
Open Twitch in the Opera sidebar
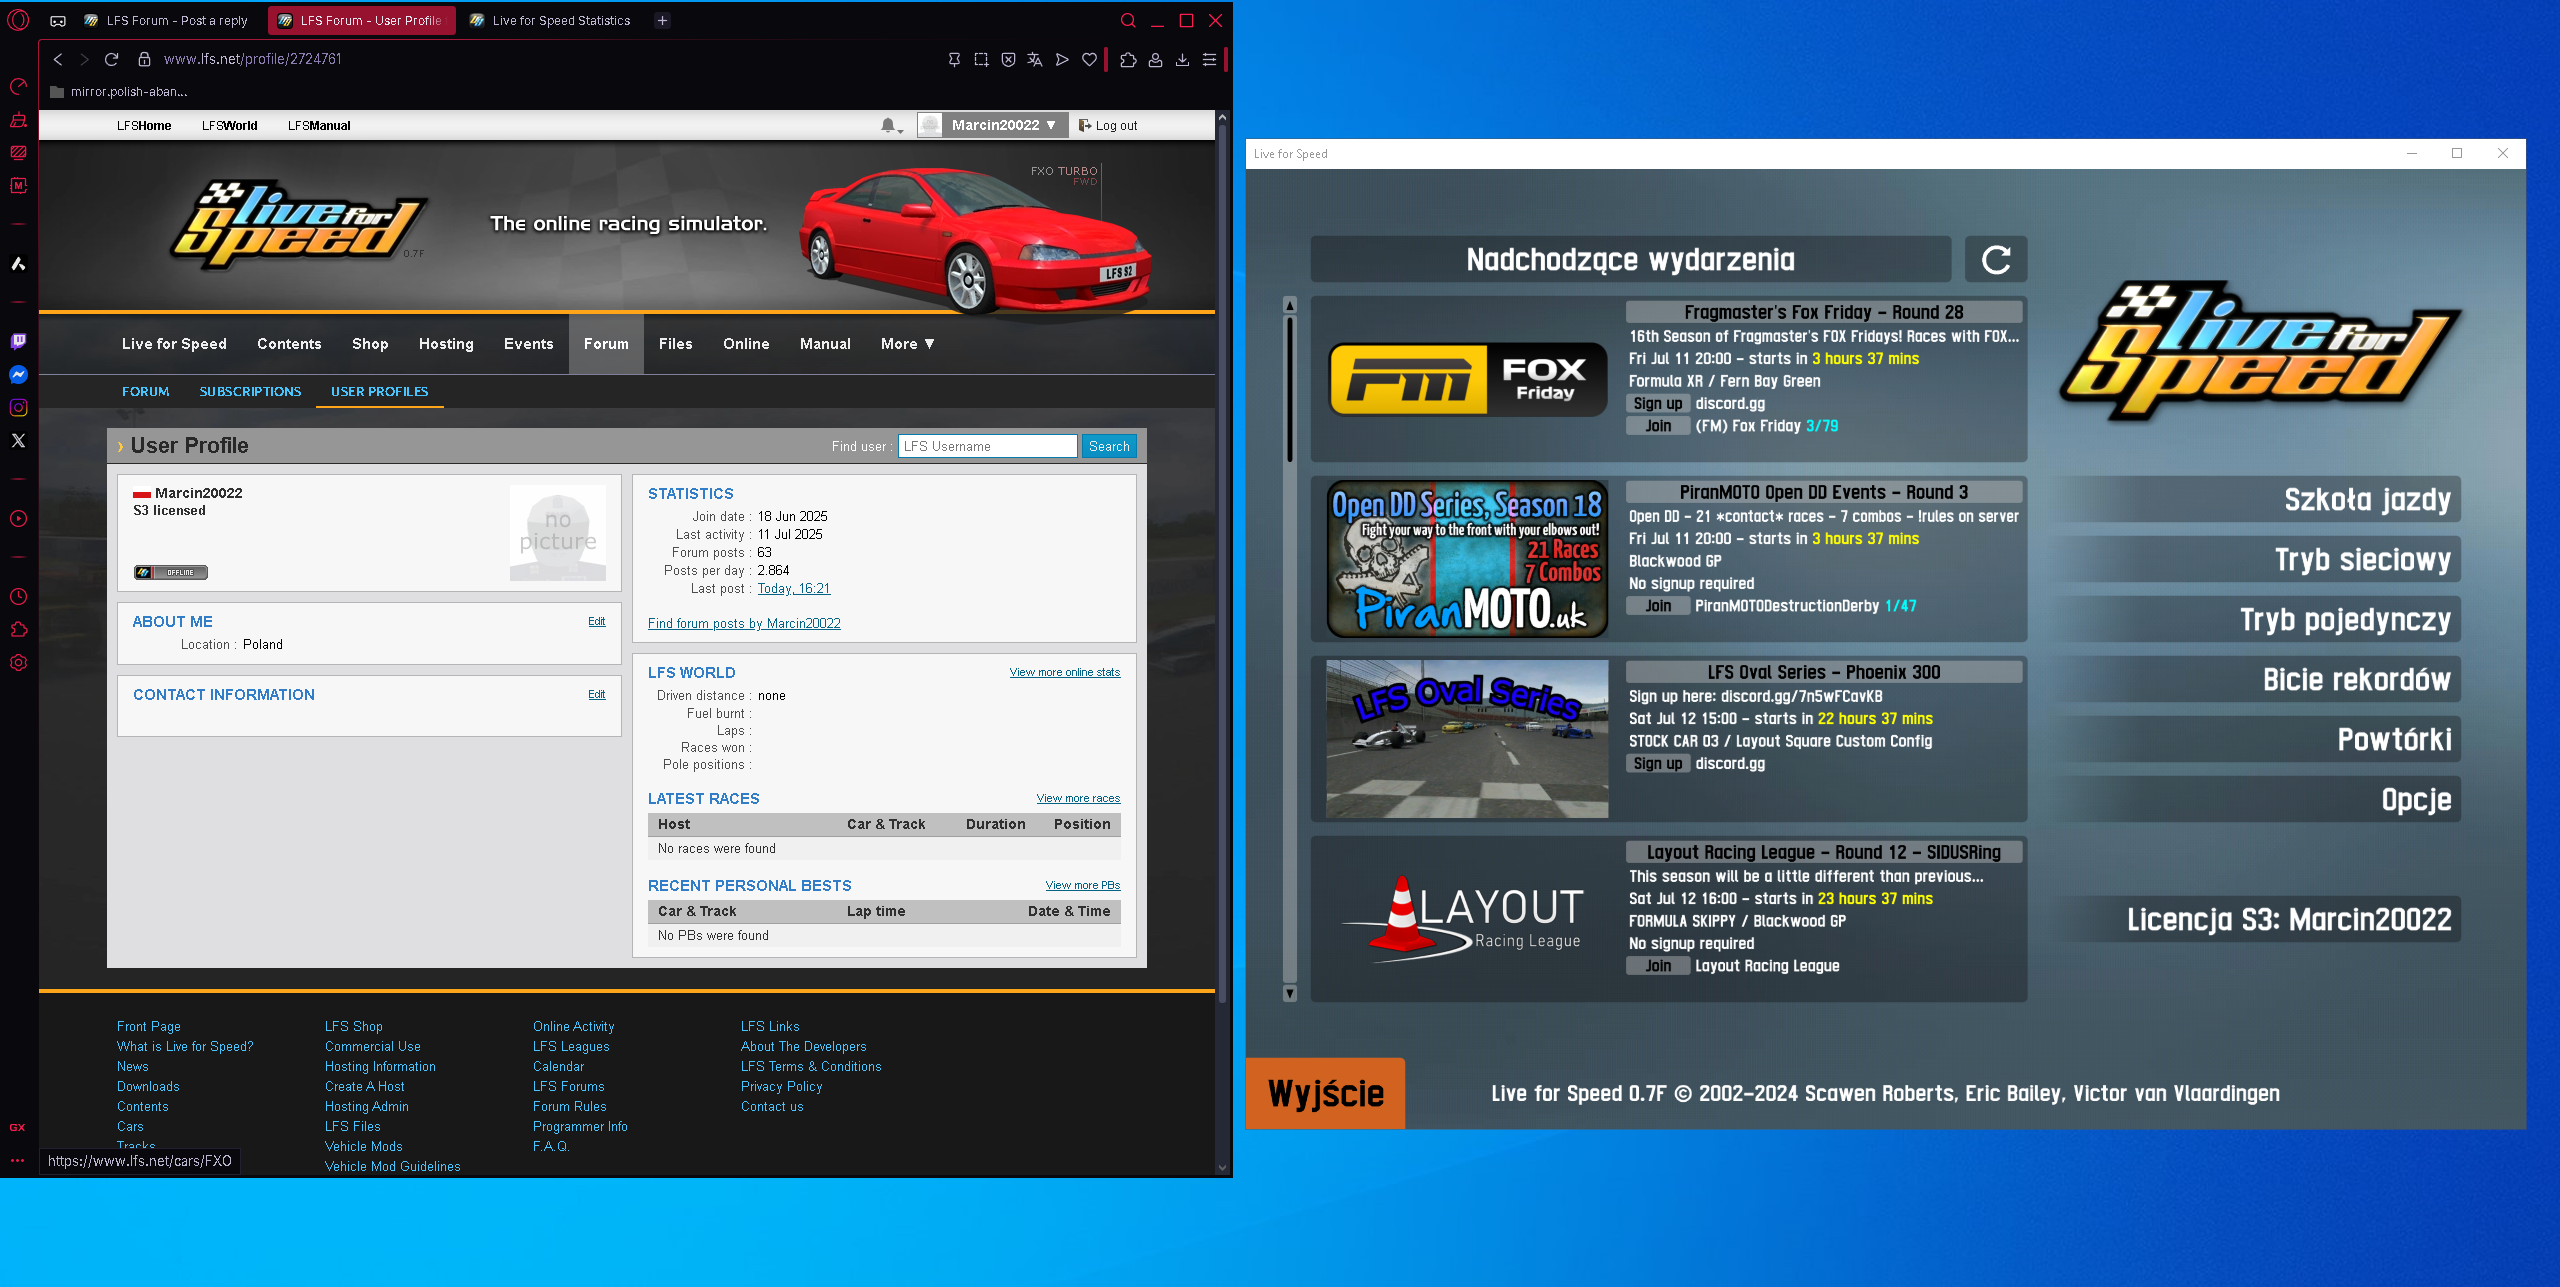coord(18,341)
